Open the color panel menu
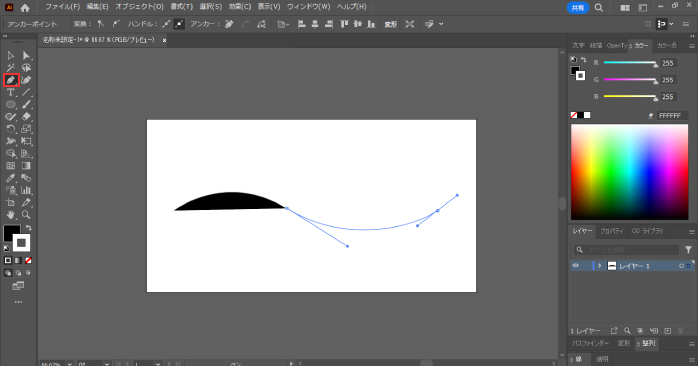Image resolution: width=698 pixels, height=366 pixels. pos(691,45)
